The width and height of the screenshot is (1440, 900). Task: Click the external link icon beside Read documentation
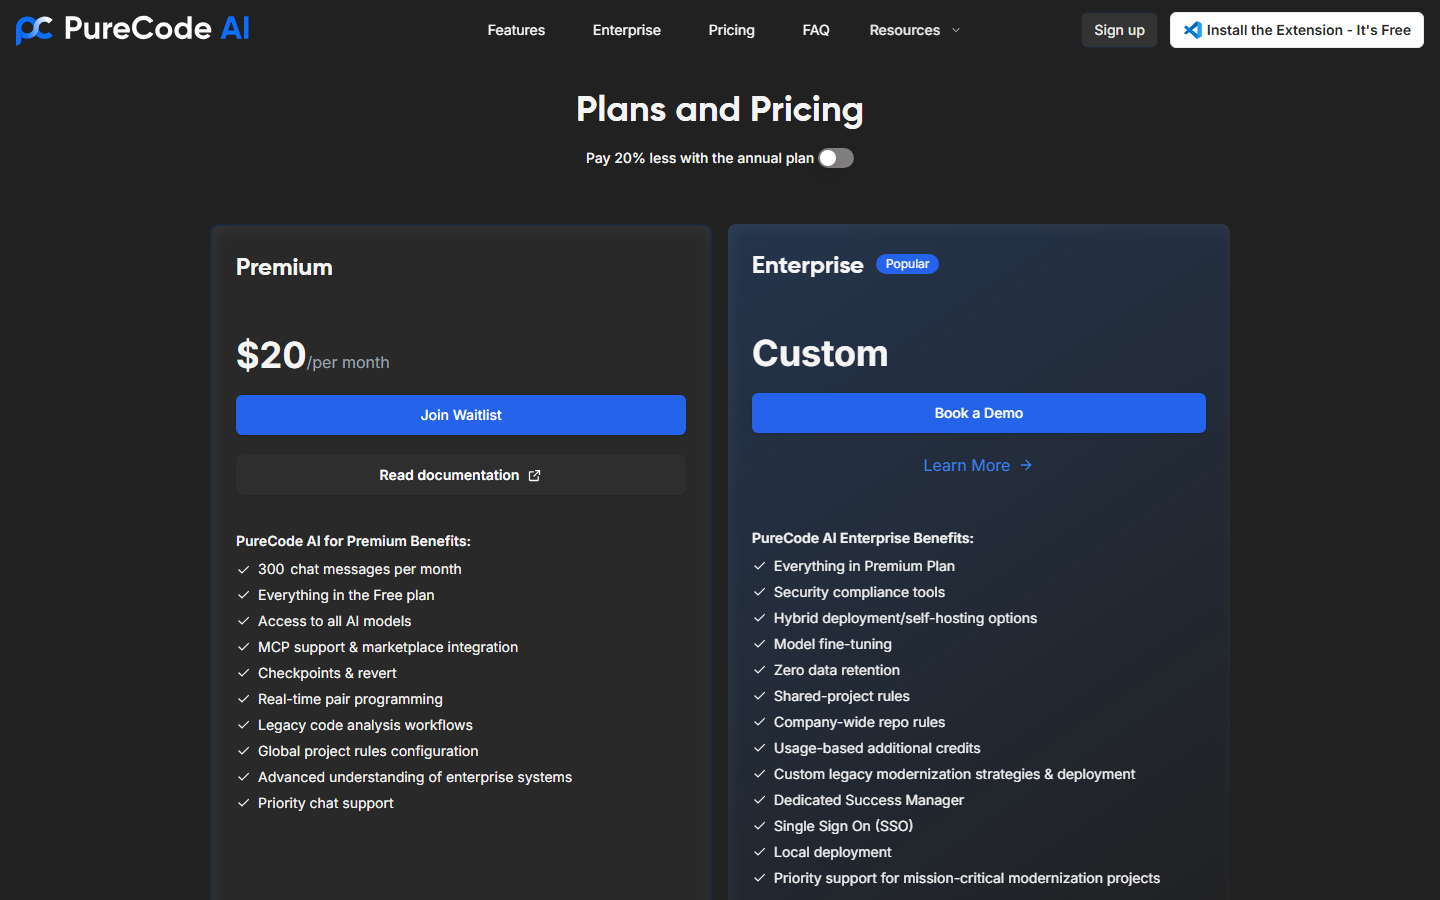(533, 475)
